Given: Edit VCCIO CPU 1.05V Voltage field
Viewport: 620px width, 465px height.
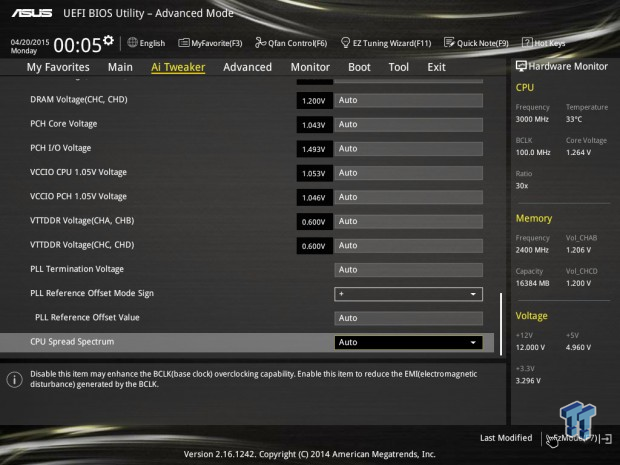Looking at the screenshot, I should 408,173.
